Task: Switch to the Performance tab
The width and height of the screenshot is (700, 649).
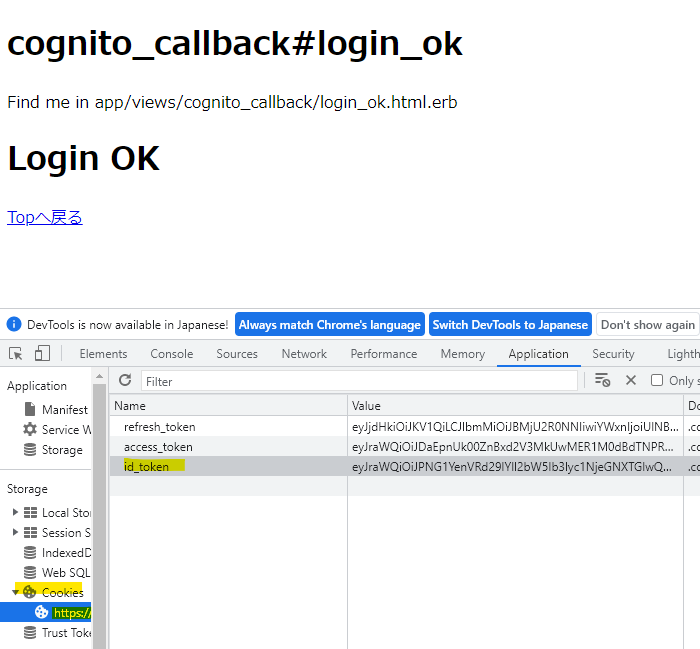Action: click(383, 354)
